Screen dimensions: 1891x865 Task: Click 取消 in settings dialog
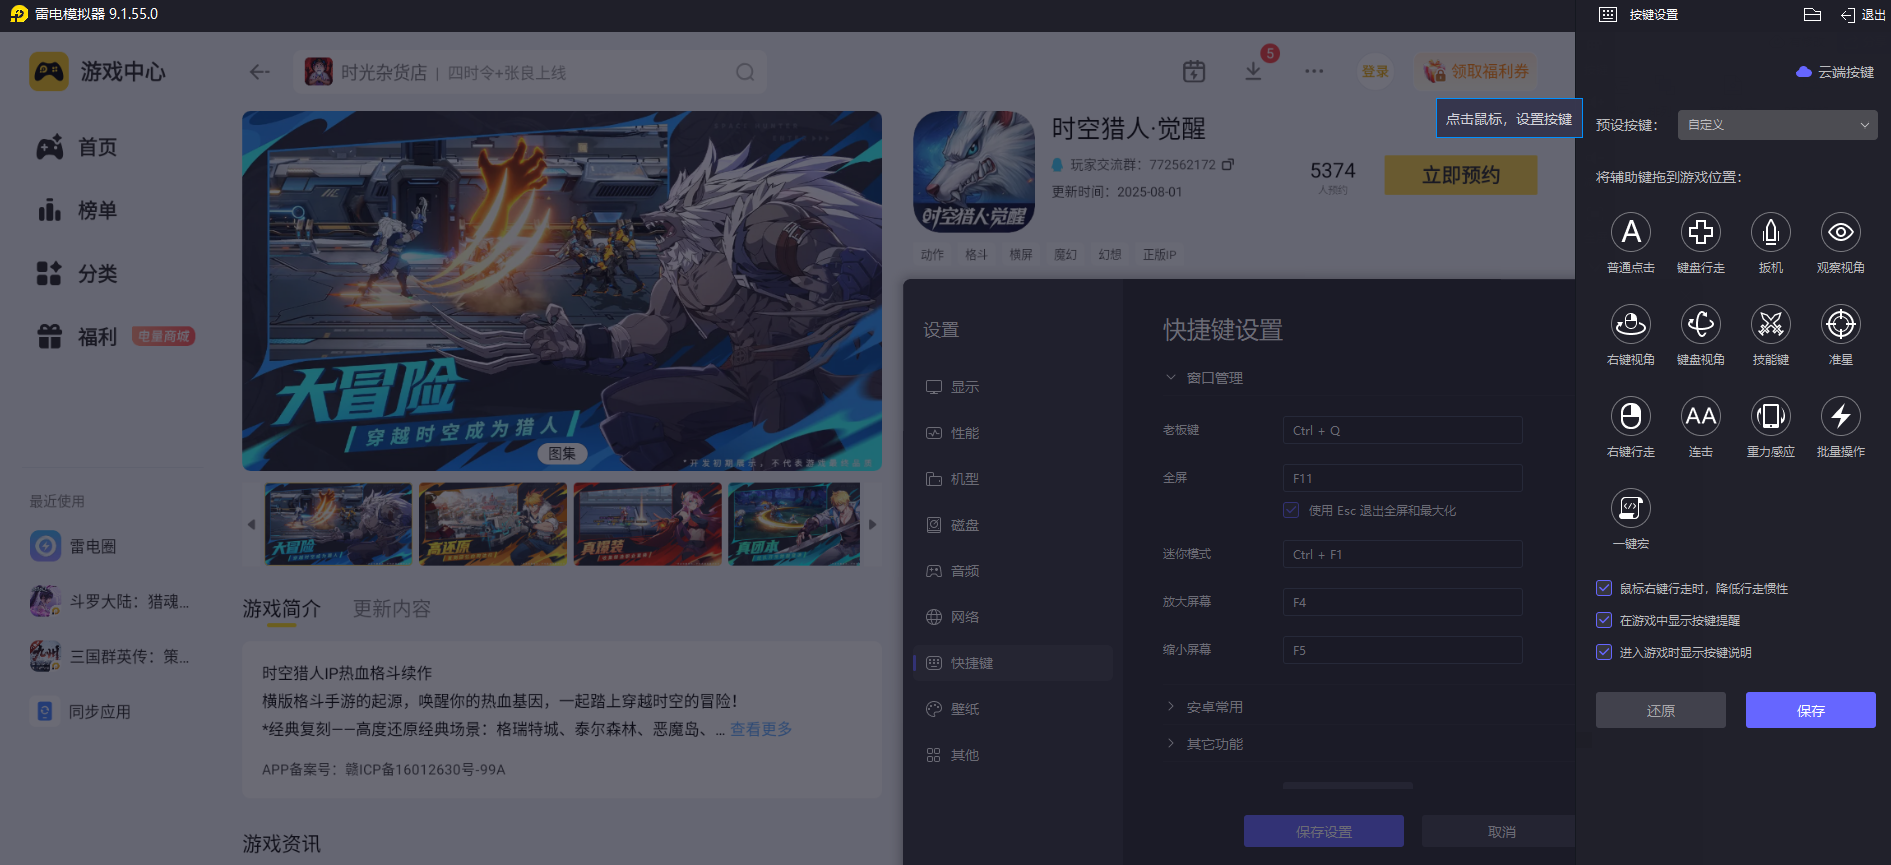tap(1501, 831)
